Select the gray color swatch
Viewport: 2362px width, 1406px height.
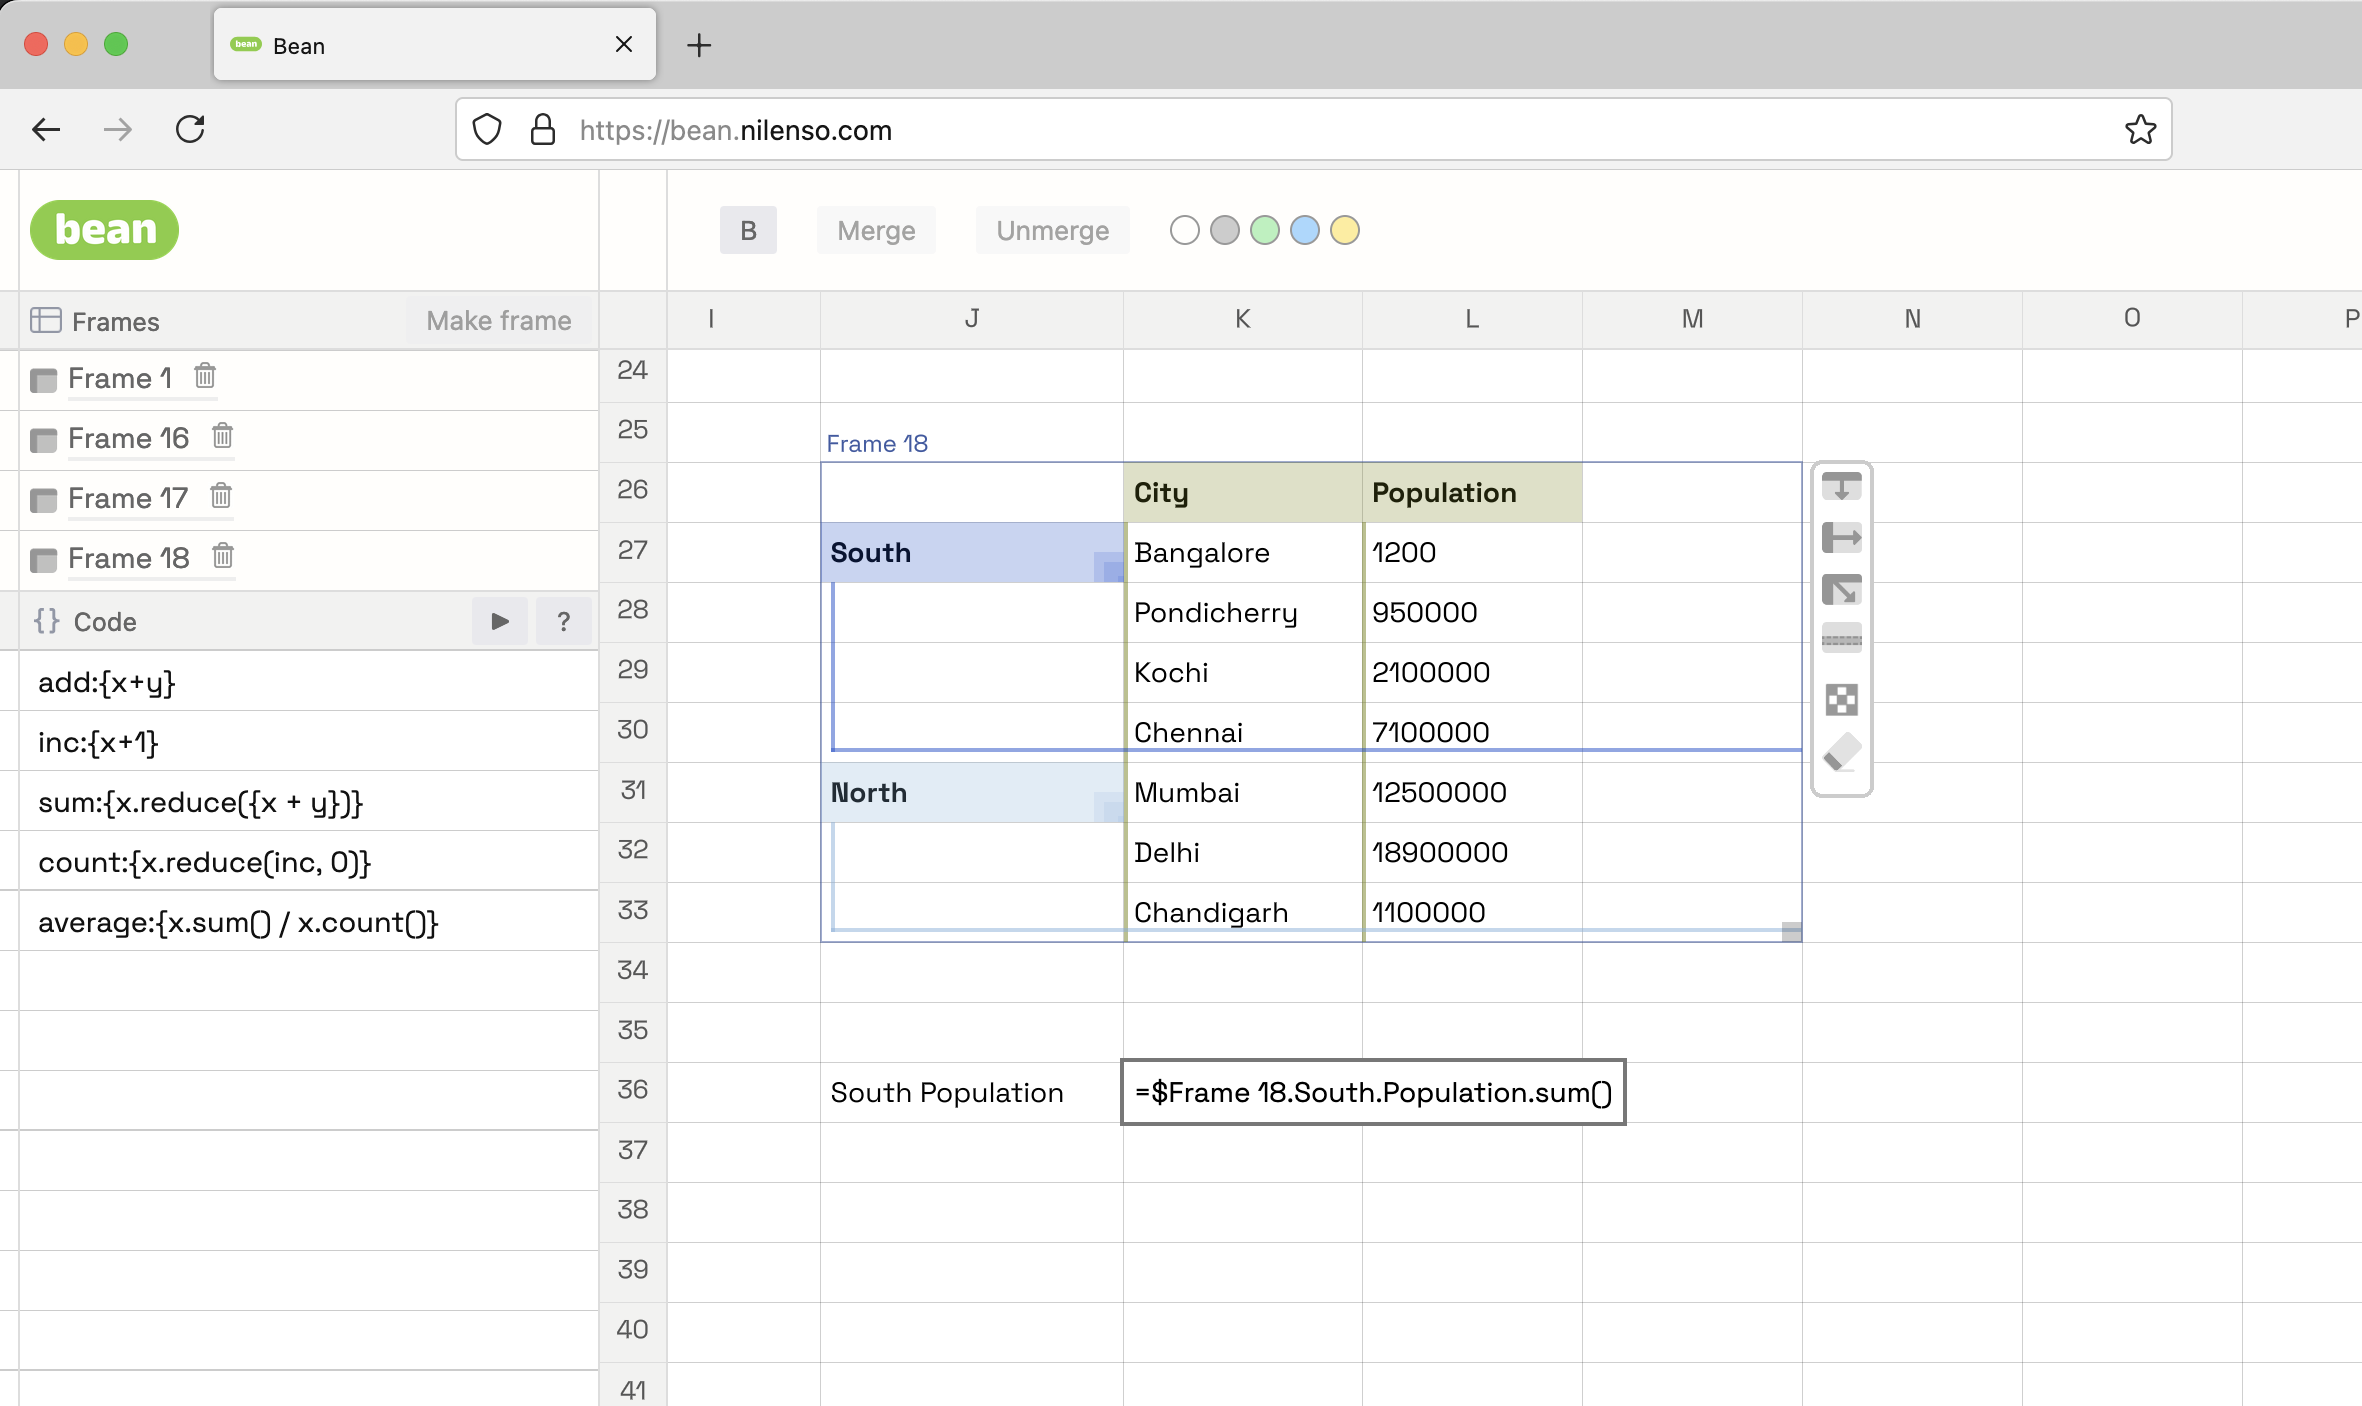tap(1224, 230)
